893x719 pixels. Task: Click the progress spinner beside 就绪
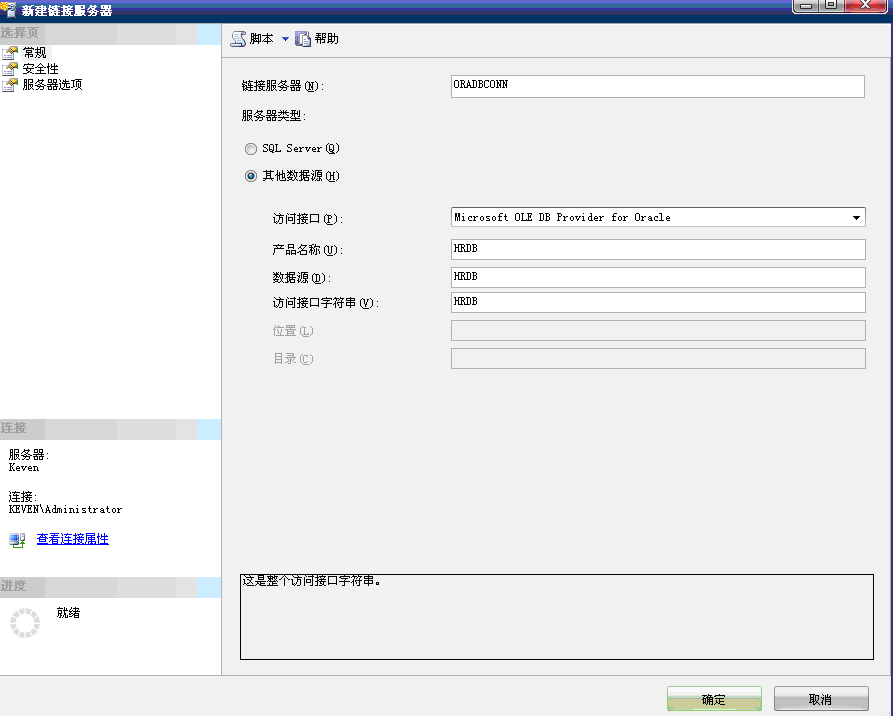[24, 622]
